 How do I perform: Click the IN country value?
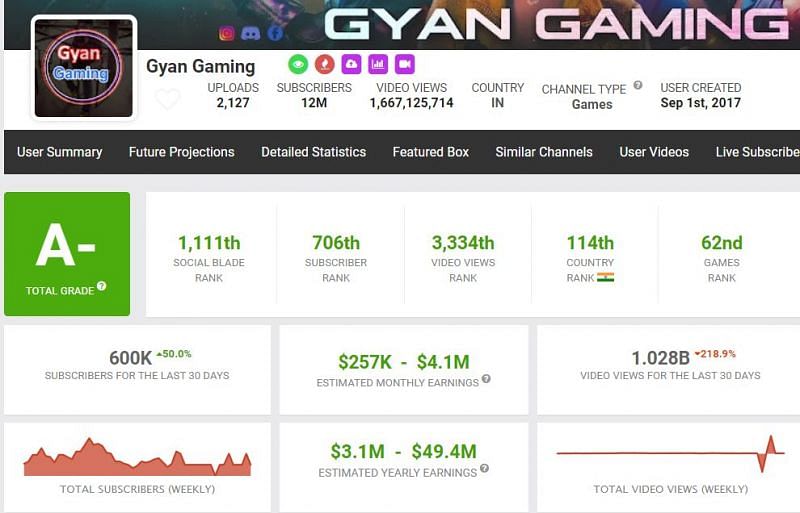[497, 103]
